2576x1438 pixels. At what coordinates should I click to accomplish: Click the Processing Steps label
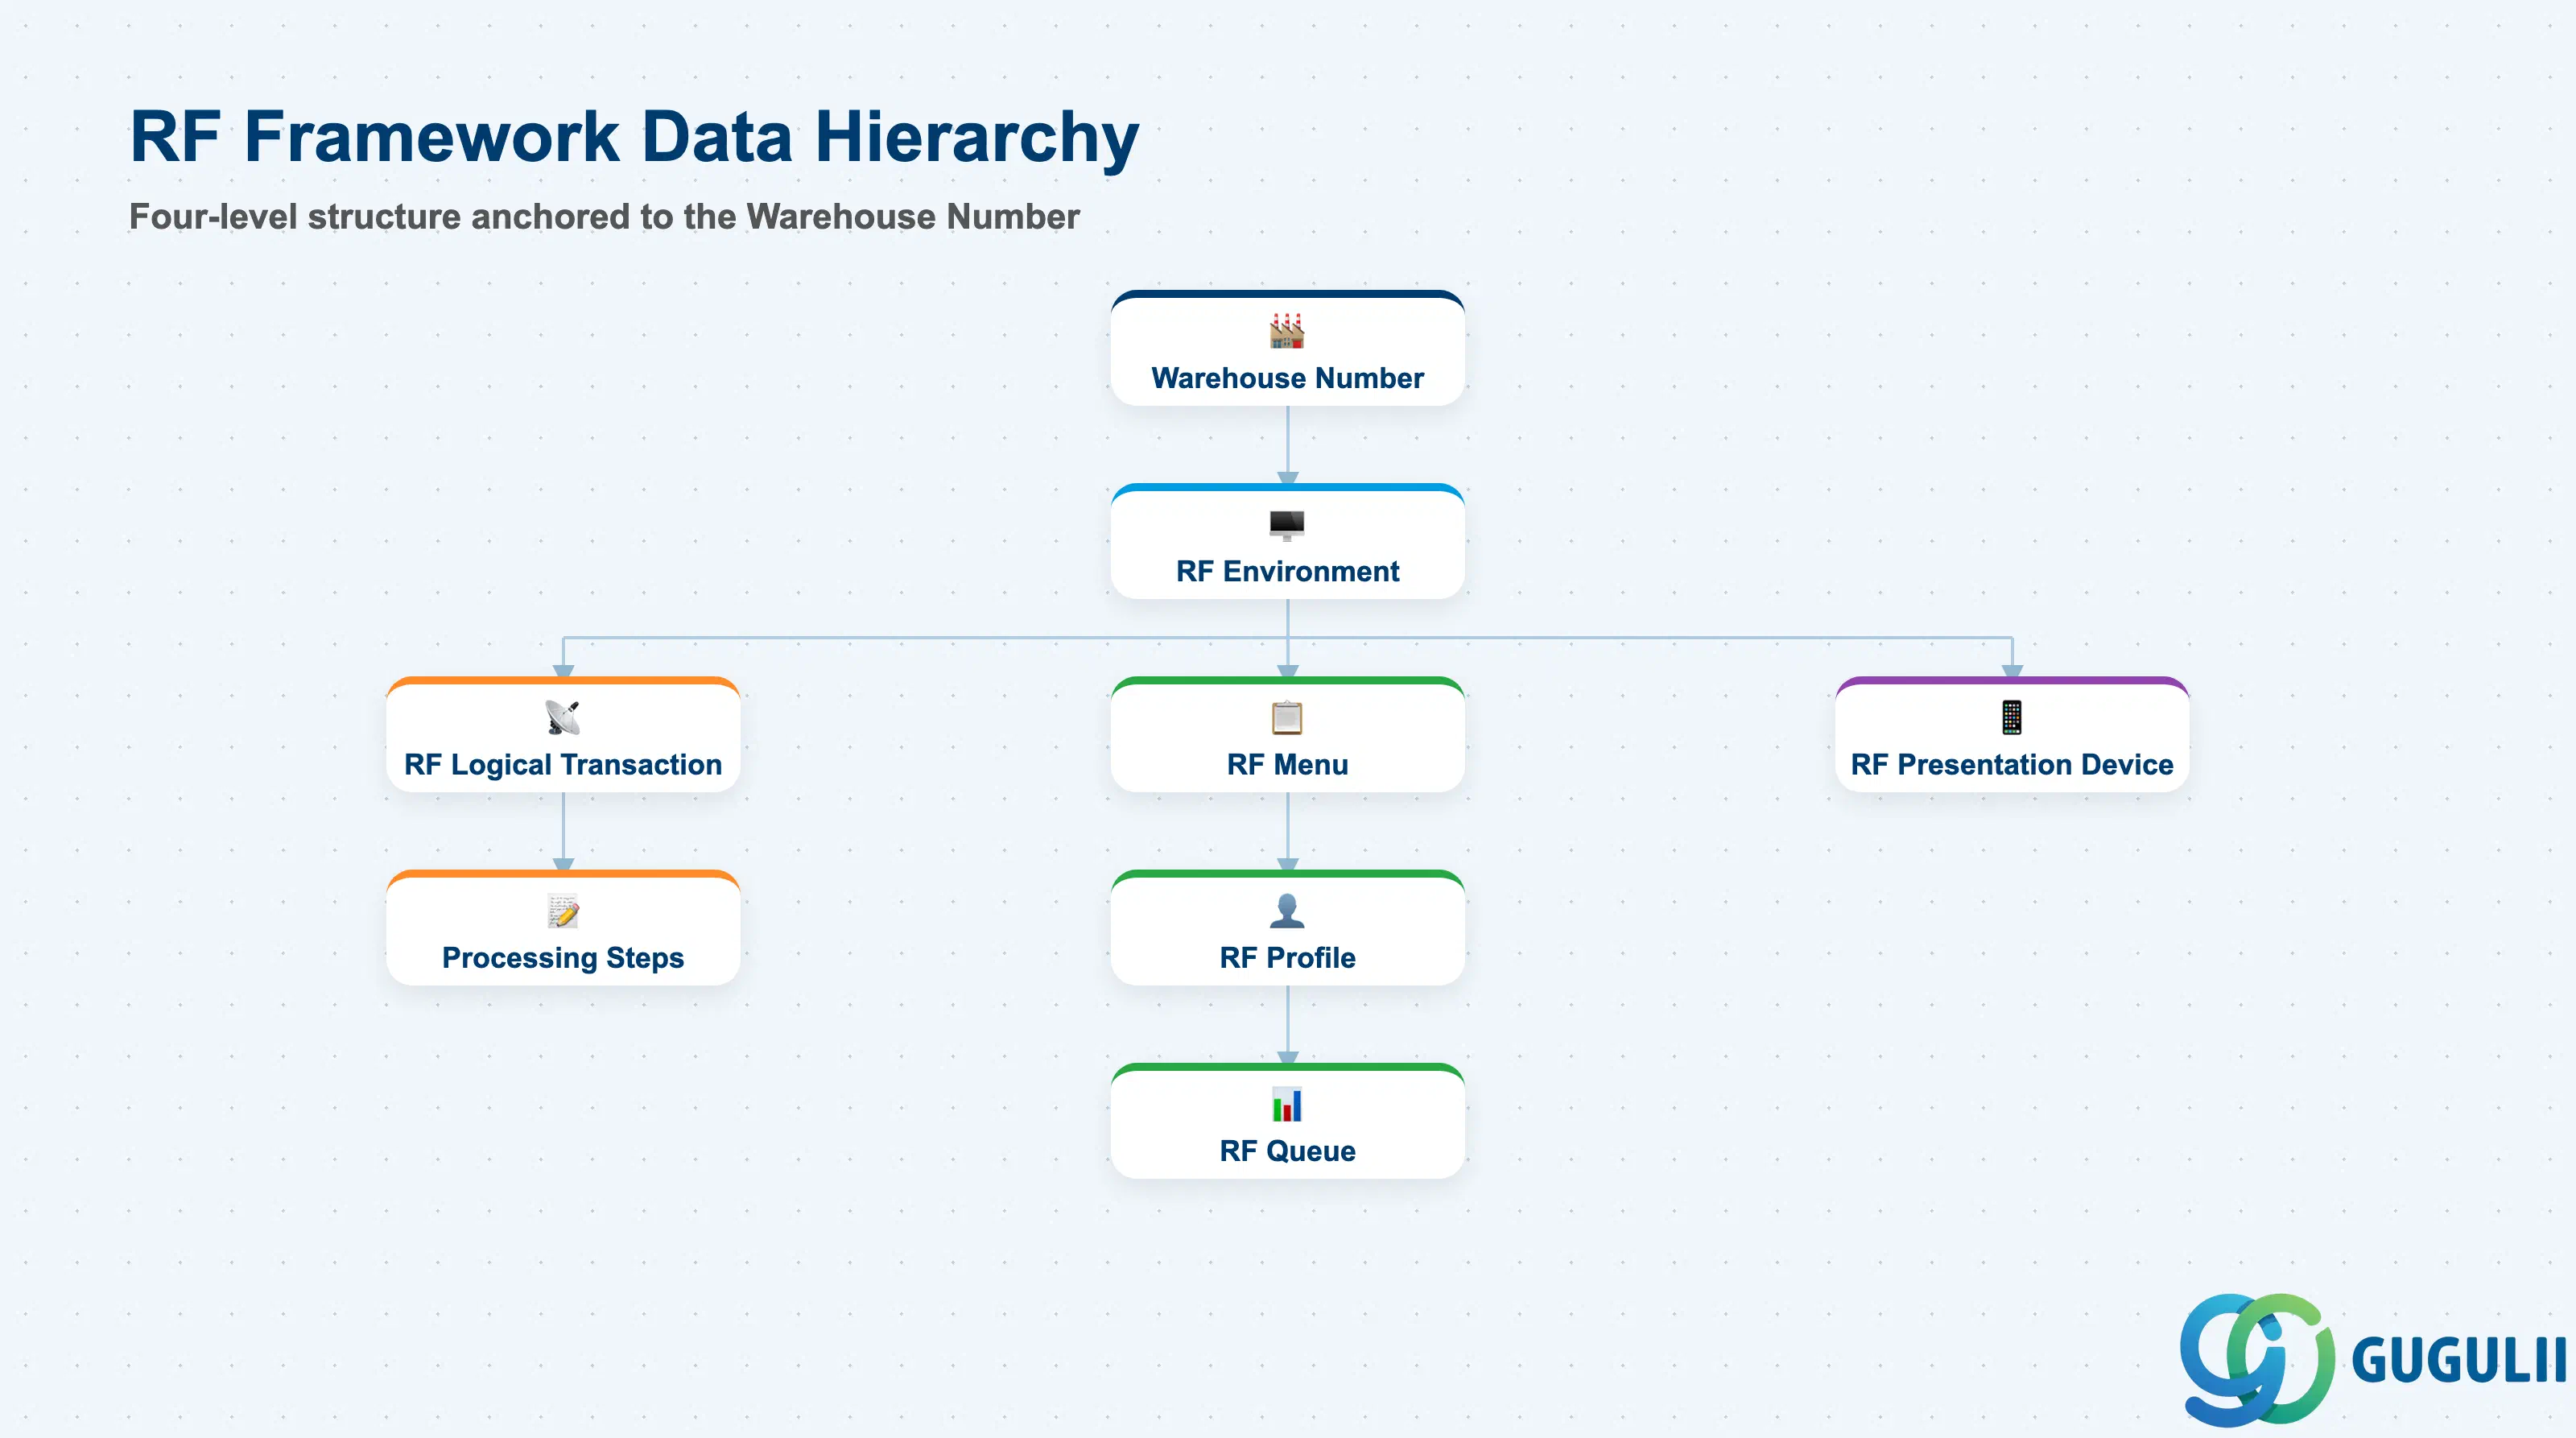click(x=563, y=958)
